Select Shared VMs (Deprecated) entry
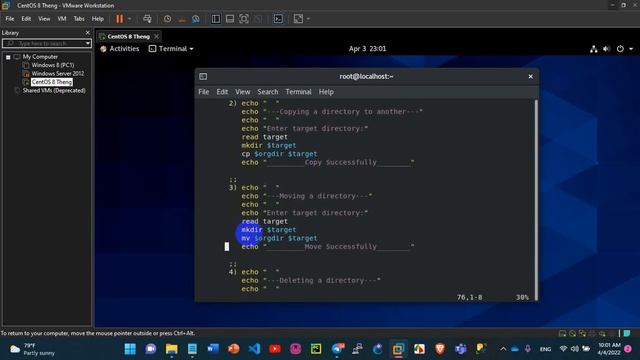640x360 pixels. coord(54,91)
